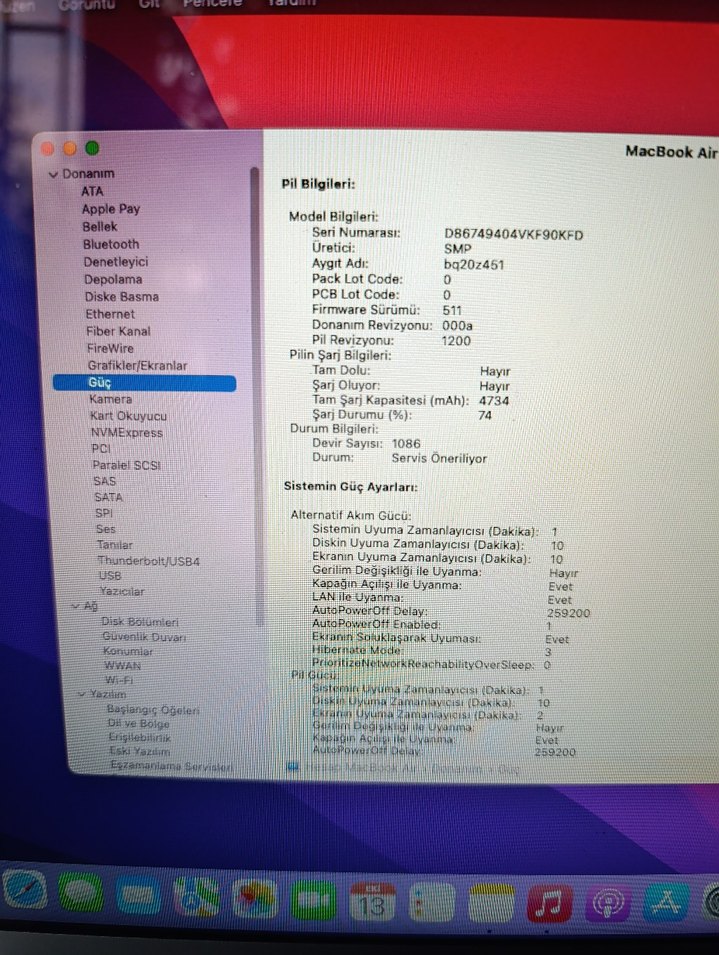The width and height of the screenshot is (719, 955).
Task: Open the Görüntü menu
Action: coord(86,5)
